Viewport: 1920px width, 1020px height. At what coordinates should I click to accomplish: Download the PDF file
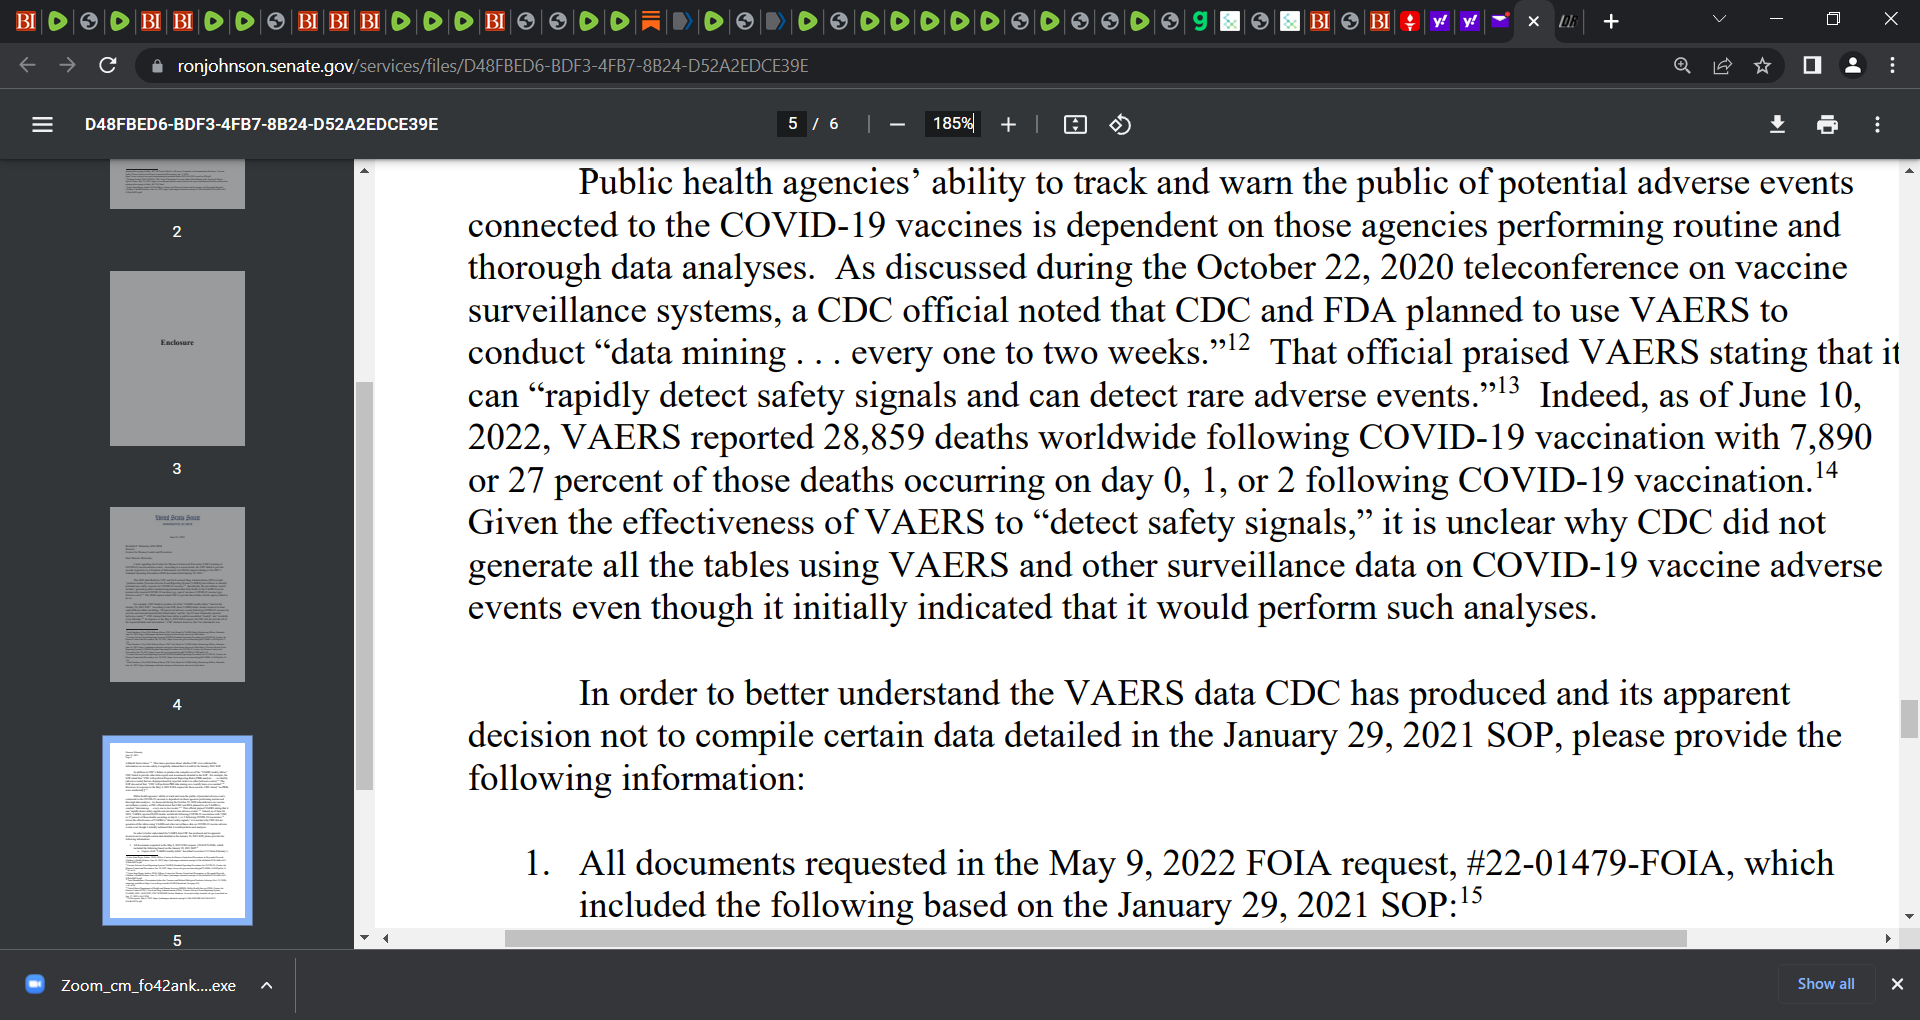coord(1777,124)
